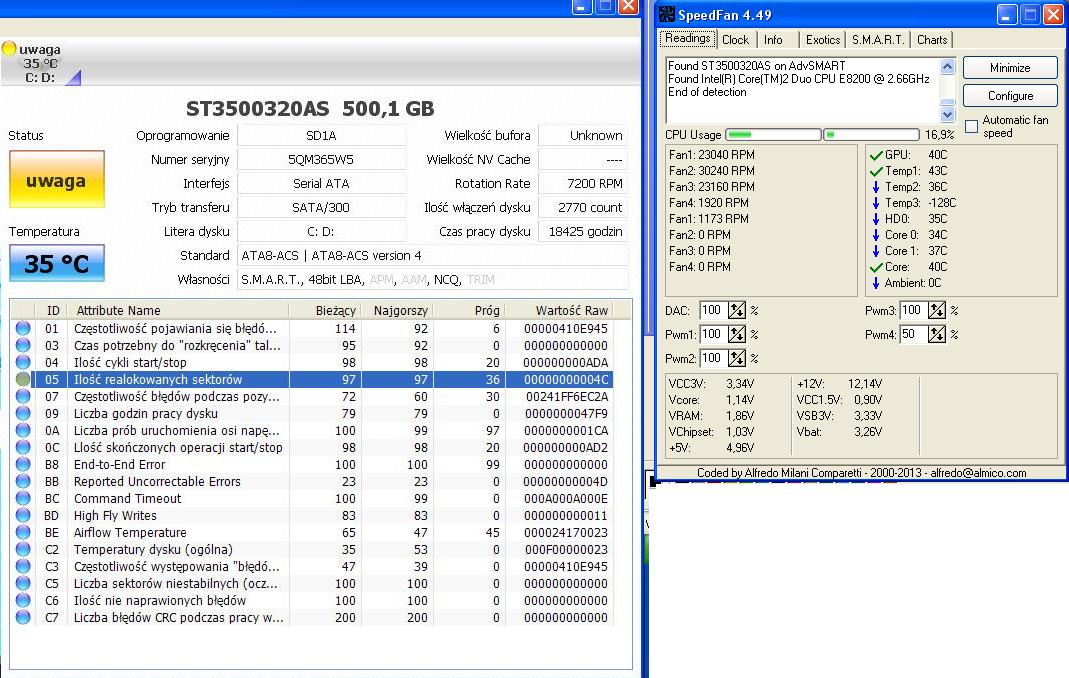The image size is (1069, 678).
Task: Click the first CPU Usage progress bar
Action: point(773,134)
